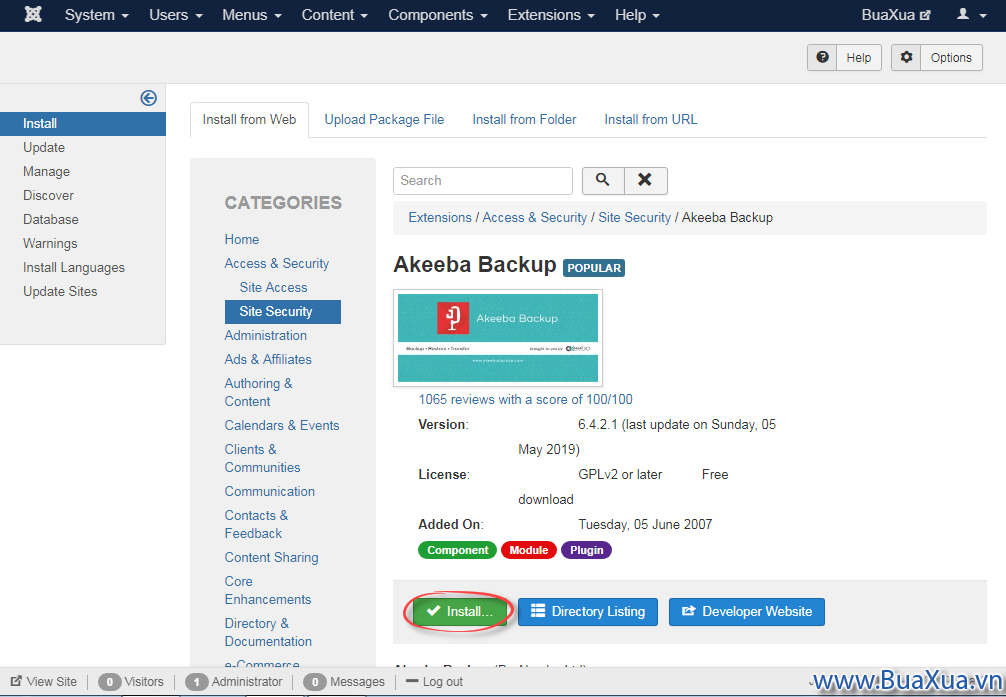
Task: Open Update Sites in the sidebar
Action: pyautogui.click(x=60, y=291)
